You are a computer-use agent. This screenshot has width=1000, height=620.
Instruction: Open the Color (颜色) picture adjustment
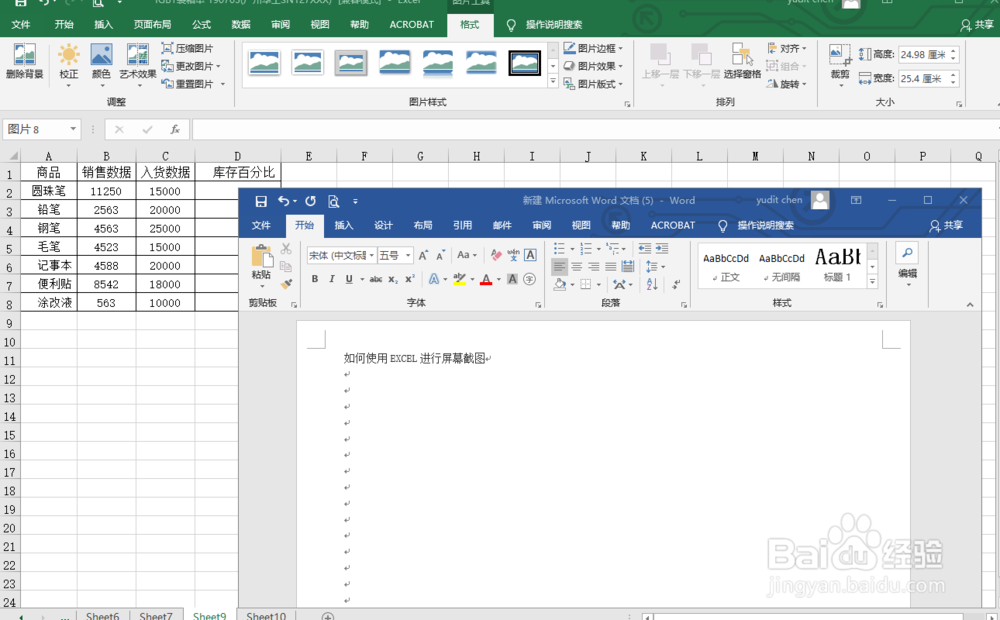click(101, 62)
